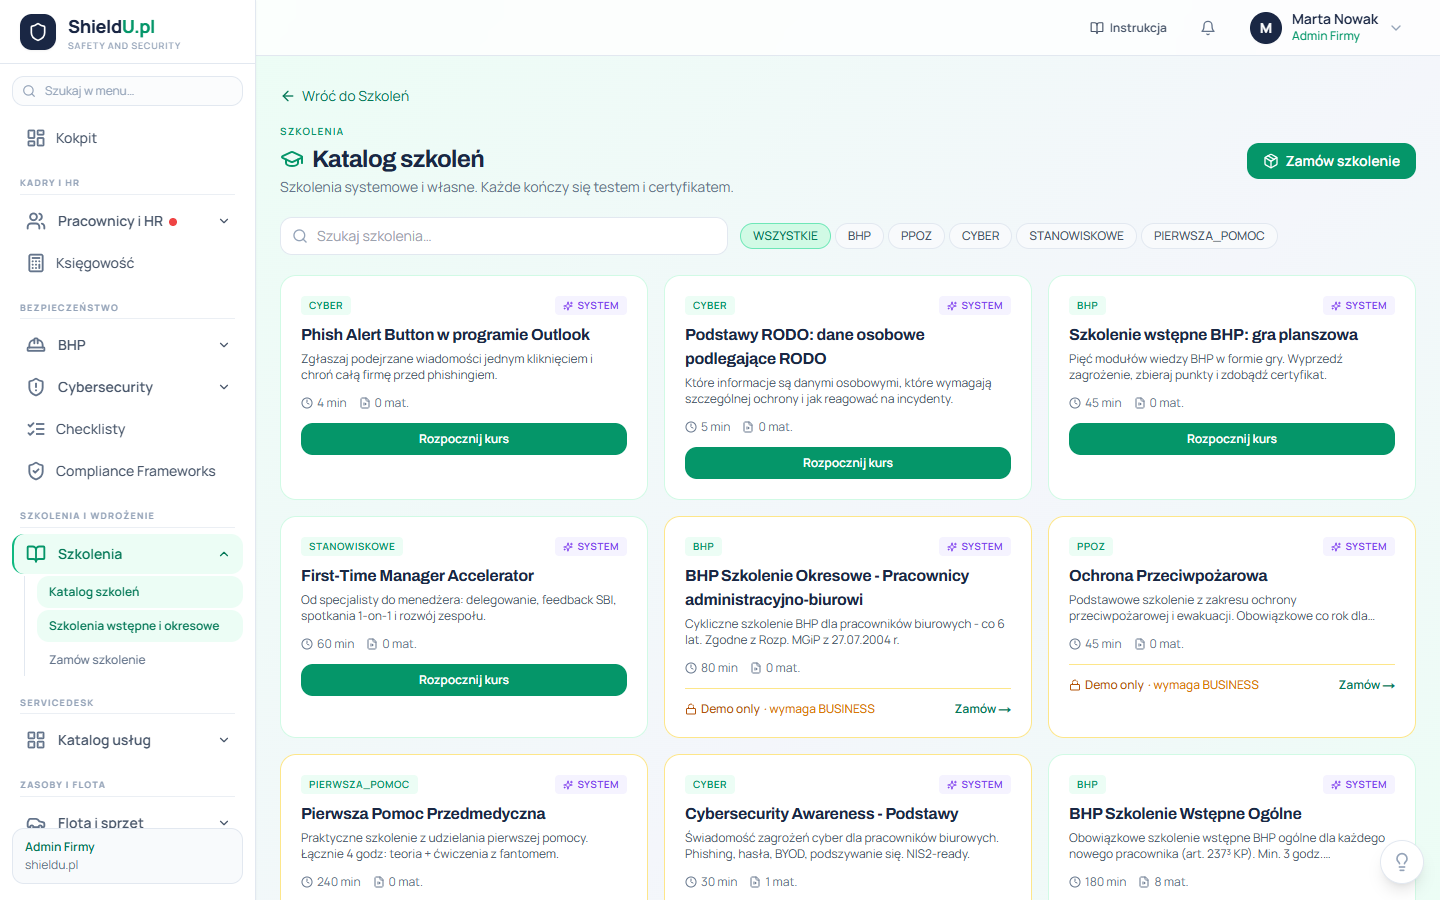Start the Phish Alert Button course
This screenshot has height=900, width=1440.
pos(464,439)
